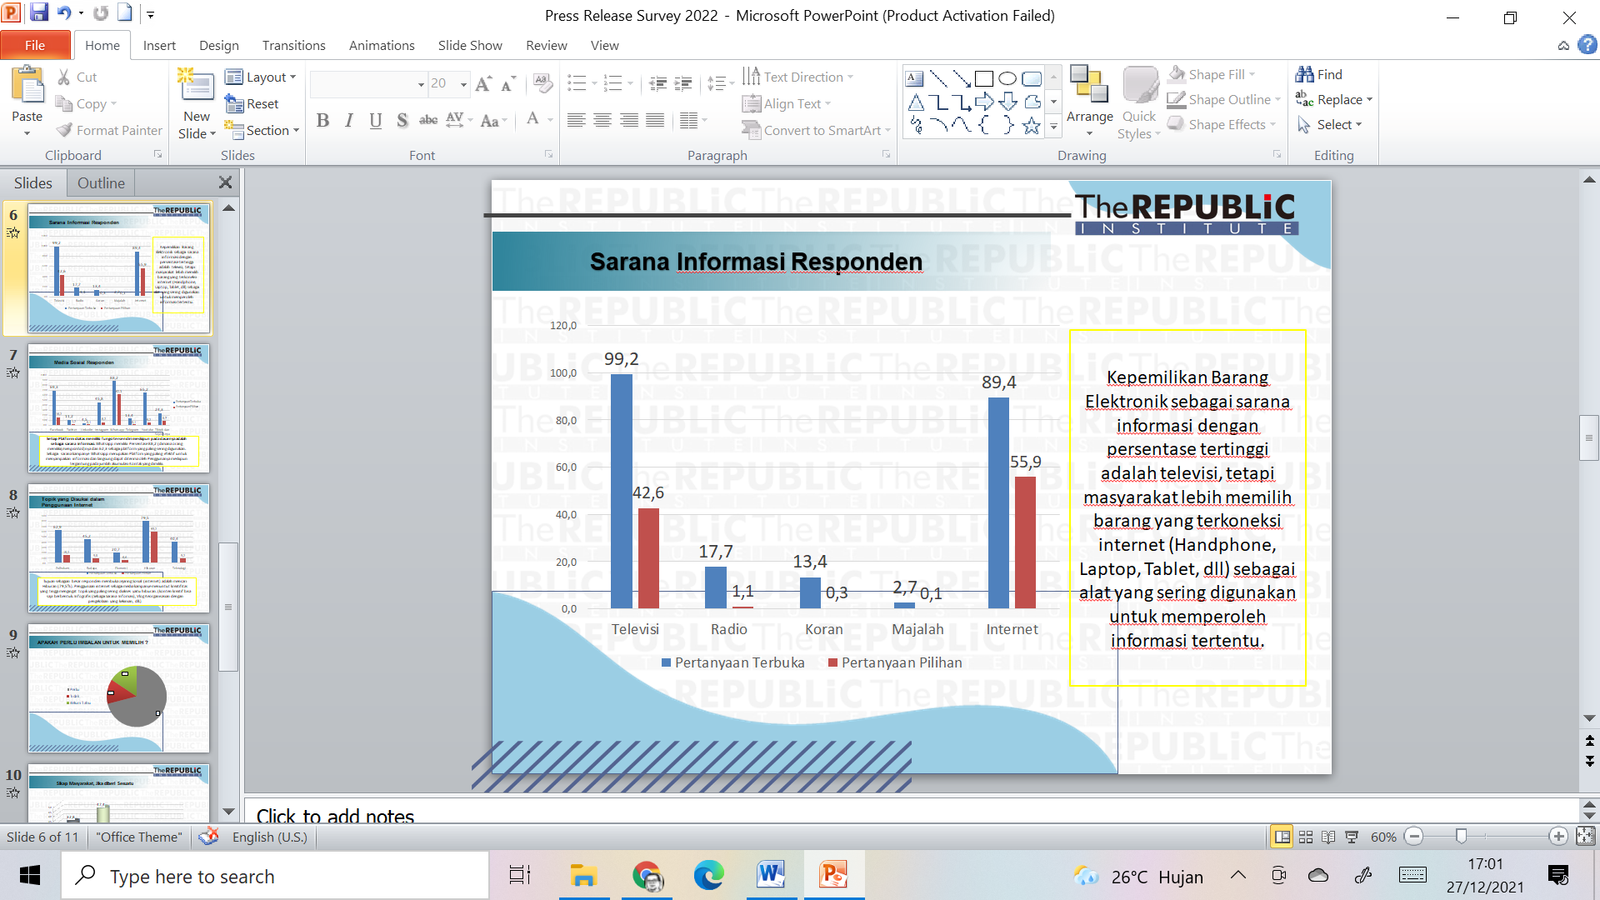This screenshot has height=900, width=1600.
Task: Check spelling icon in status bar
Action: coord(208,836)
